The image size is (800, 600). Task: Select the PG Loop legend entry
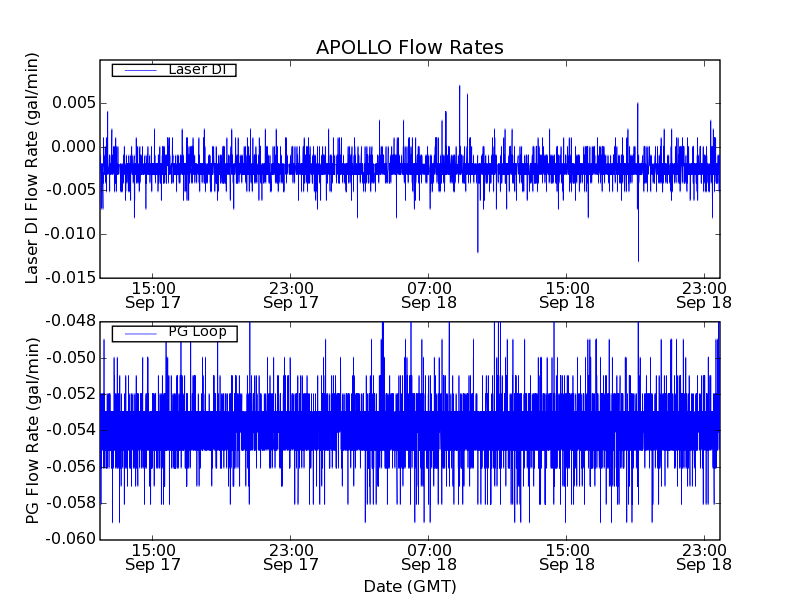tap(174, 333)
